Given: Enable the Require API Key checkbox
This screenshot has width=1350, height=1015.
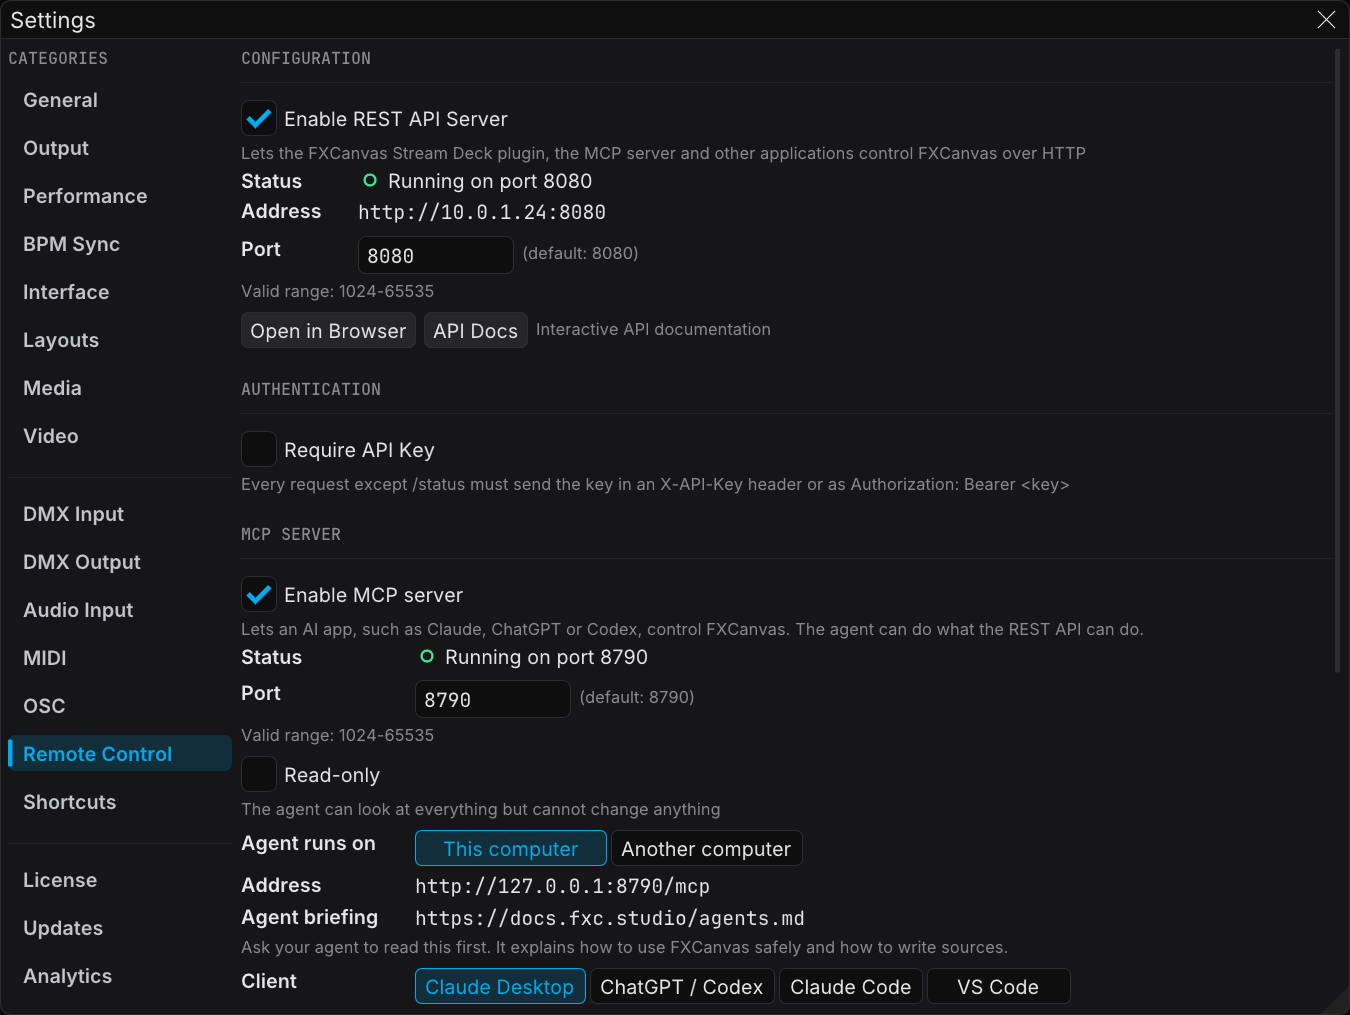Looking at the screenshot, I should [259, 450].
